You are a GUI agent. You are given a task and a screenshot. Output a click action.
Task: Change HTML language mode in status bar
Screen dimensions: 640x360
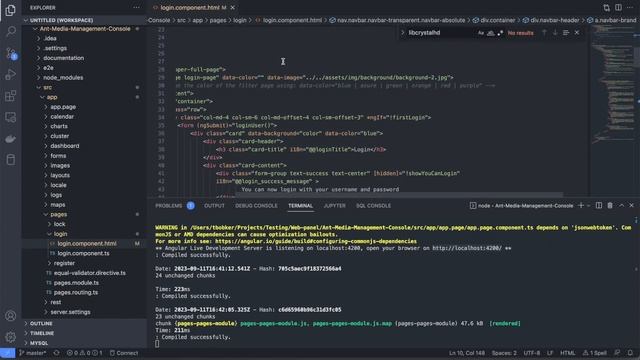coord(567,353)
